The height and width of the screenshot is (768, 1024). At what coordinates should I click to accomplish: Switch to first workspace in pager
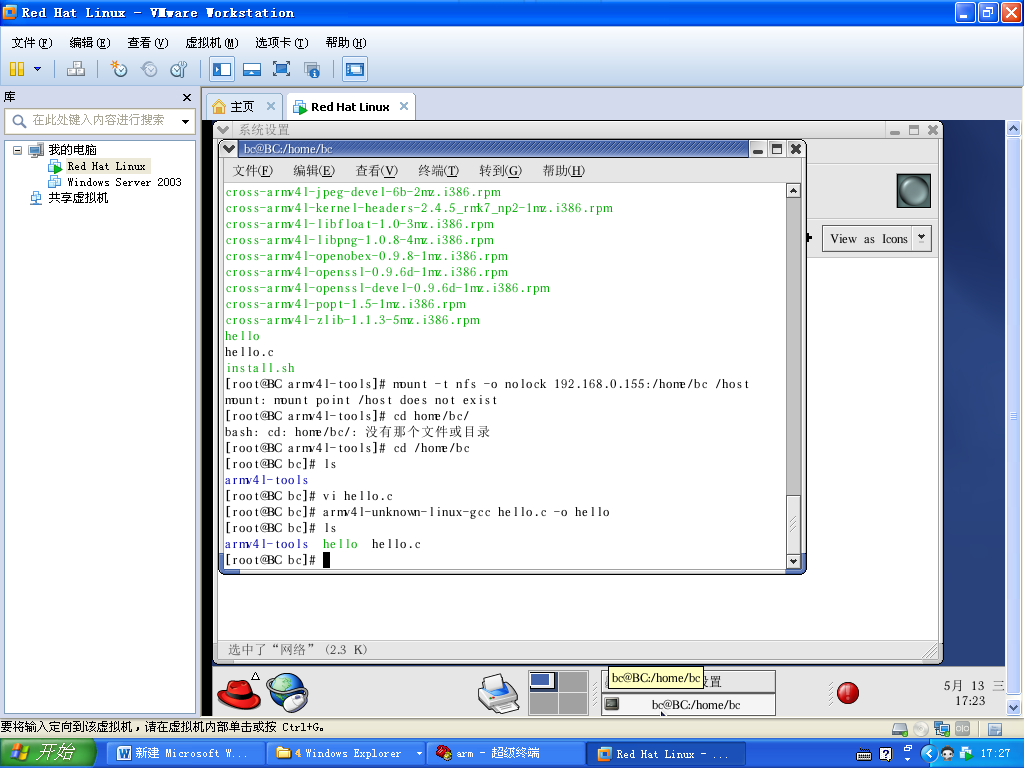pos(543,681)
